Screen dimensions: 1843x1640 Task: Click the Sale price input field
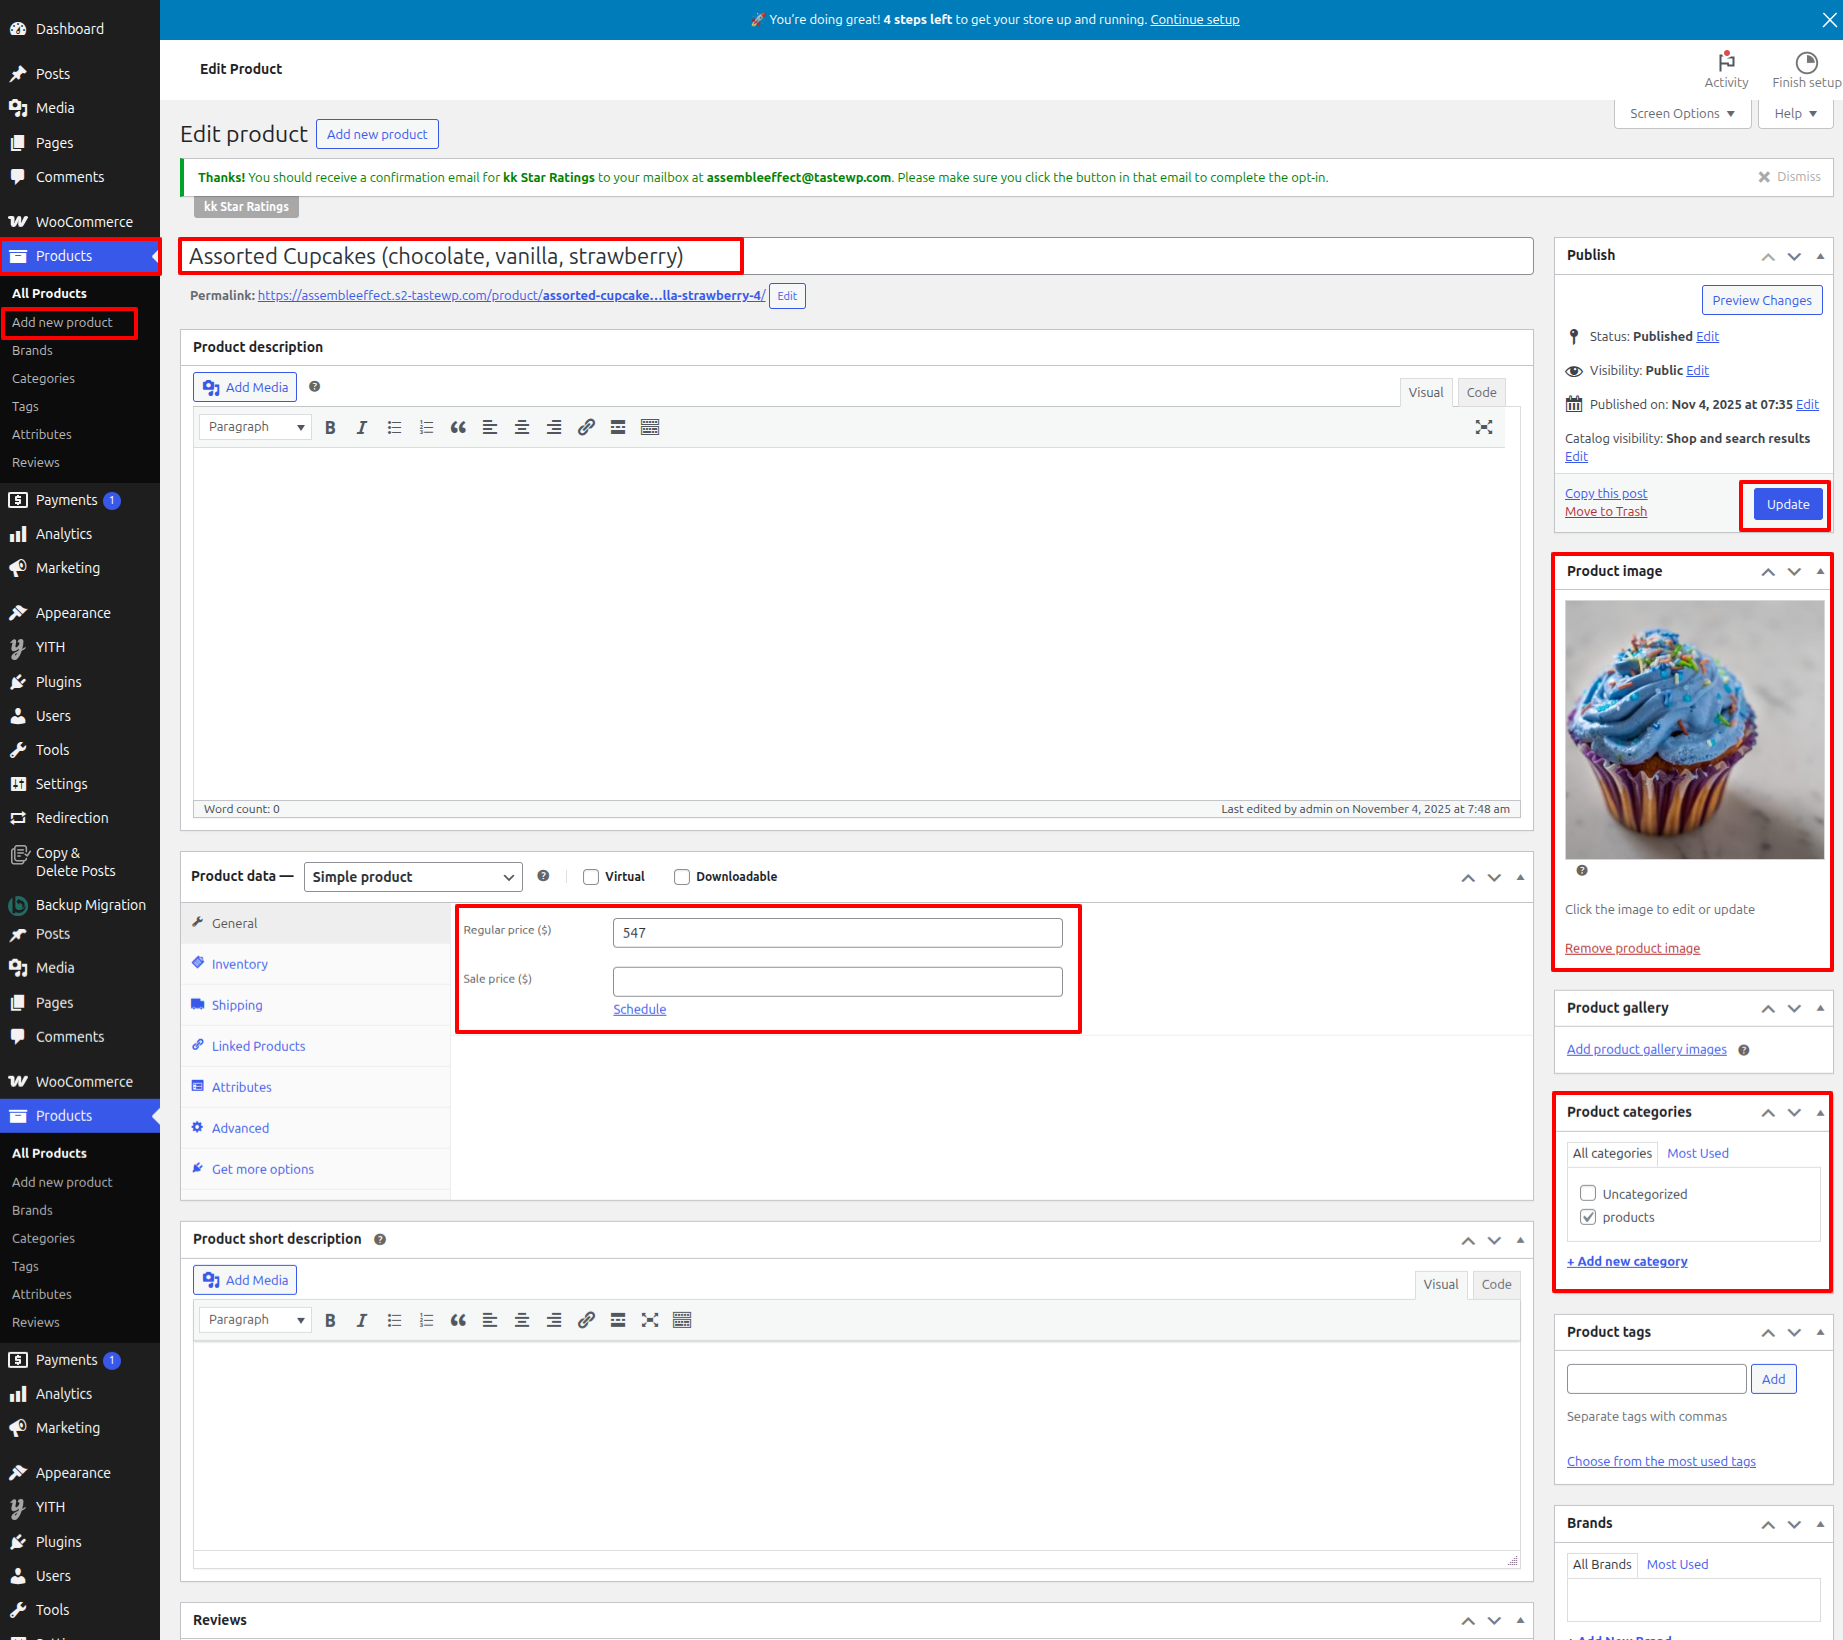pos(837,982)
